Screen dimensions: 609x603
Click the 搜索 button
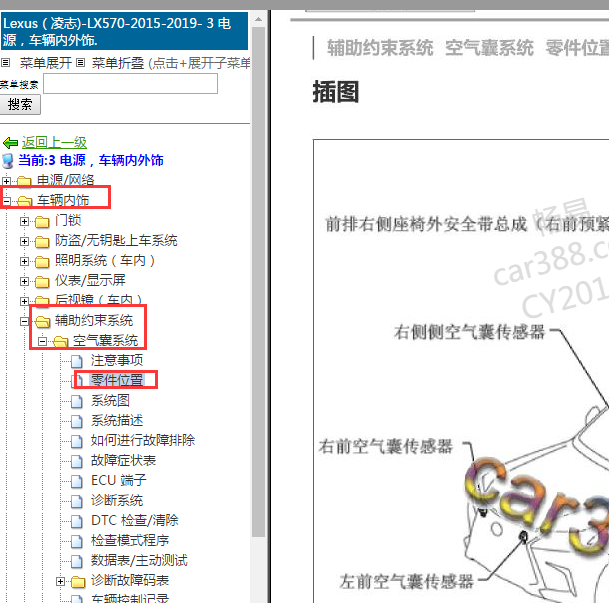pos(20,105)
